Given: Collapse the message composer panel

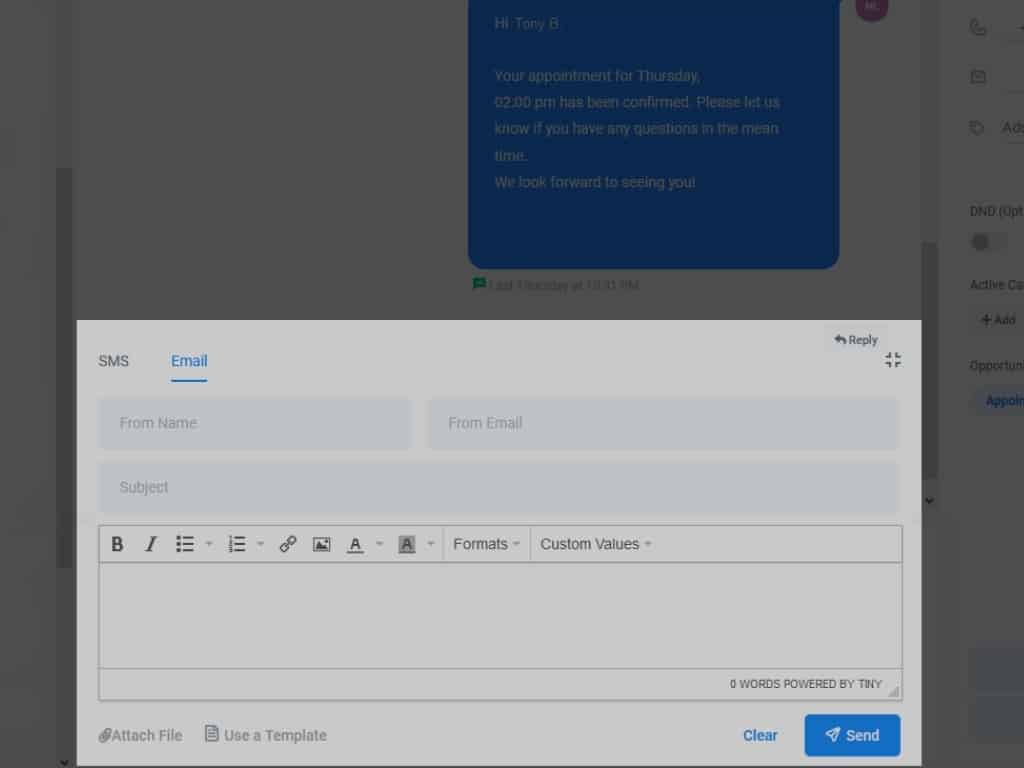Looking at the screenshot, I should tap(893, 360).
